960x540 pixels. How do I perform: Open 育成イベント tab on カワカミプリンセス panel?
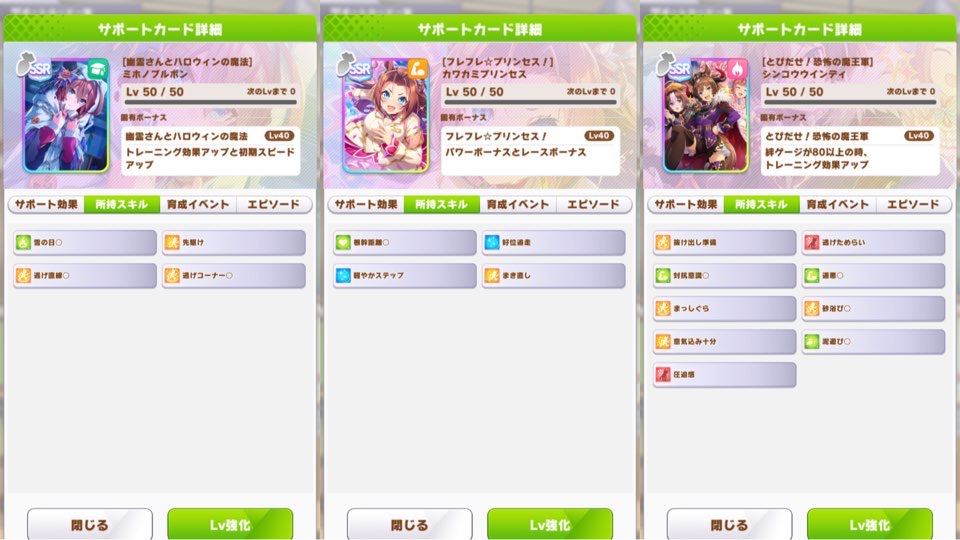(x=518, y=204)
